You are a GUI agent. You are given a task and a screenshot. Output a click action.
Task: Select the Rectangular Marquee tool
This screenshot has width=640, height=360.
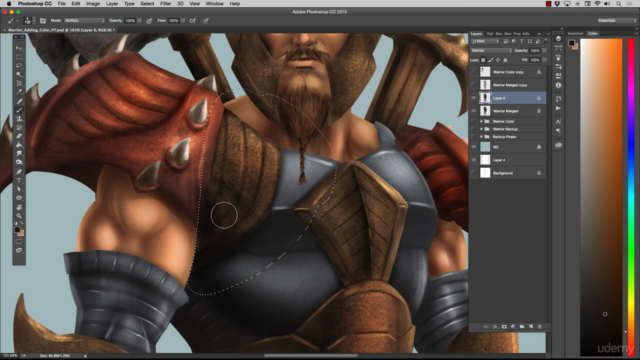coord(19,57)
